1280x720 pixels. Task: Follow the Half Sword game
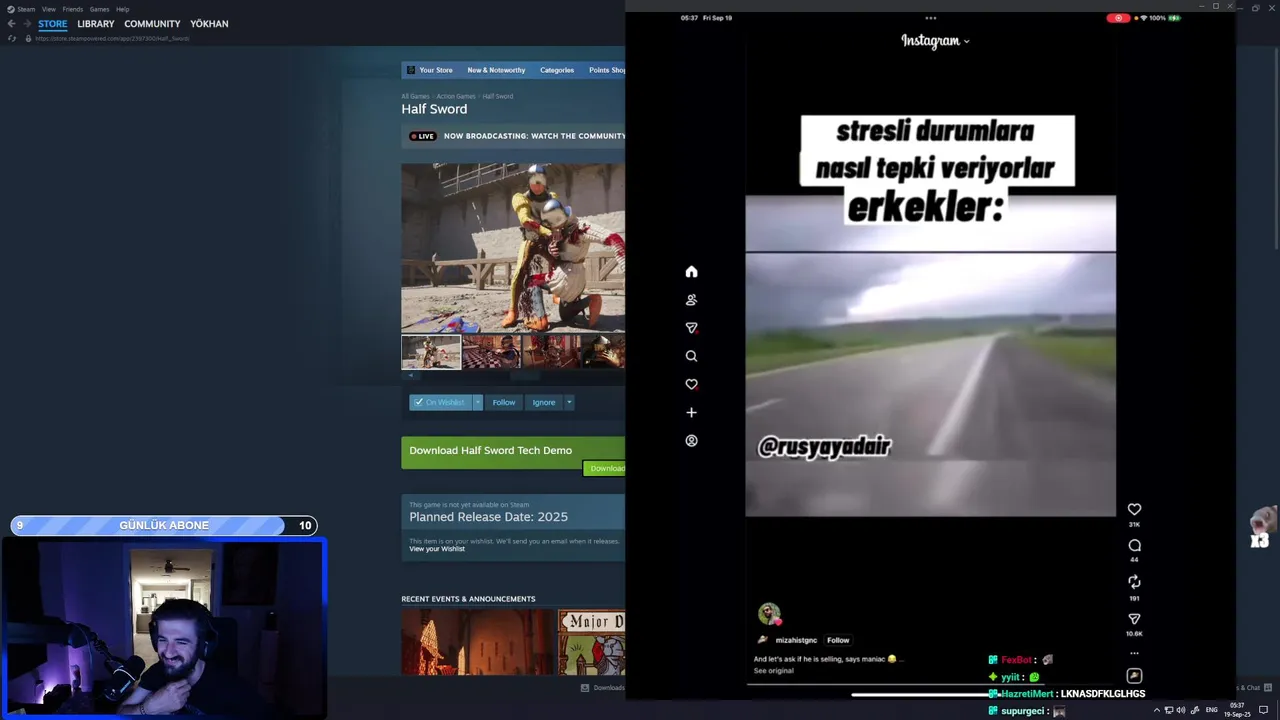tap(504, 402)
